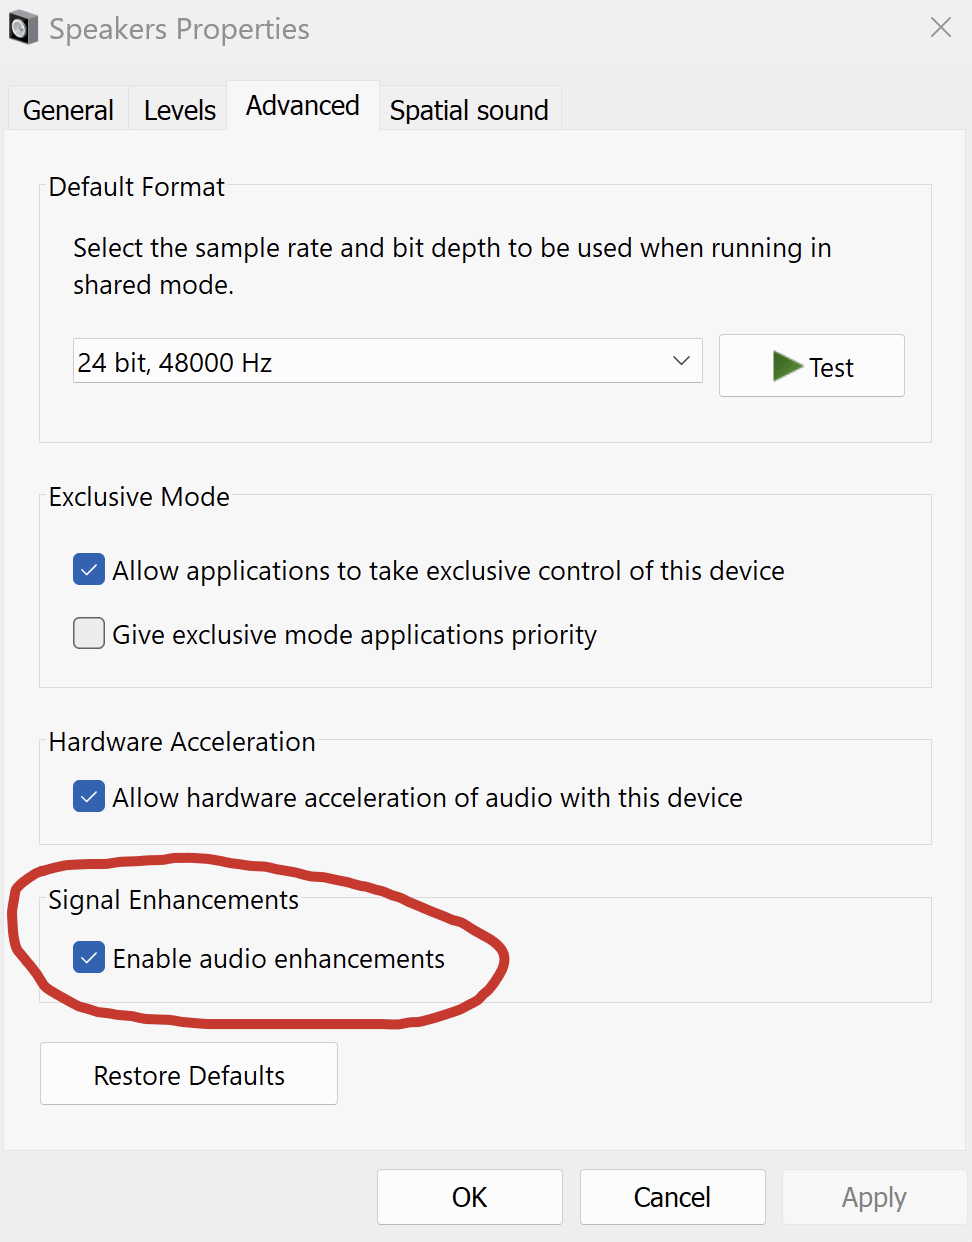Image resolution: width=972 pixels, height=1242 pixels.
Task: Switch to the General tab
Action: coord(67,110)
